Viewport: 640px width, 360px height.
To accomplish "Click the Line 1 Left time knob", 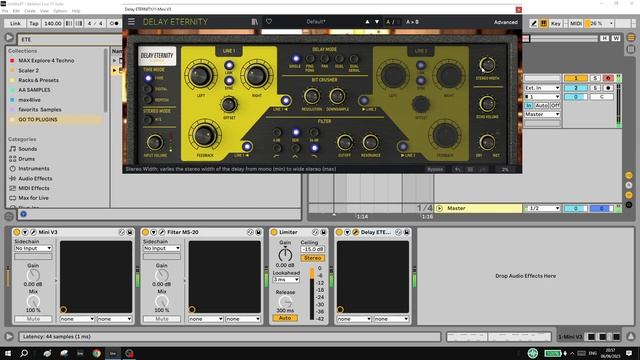I will (x=200, y=76).
